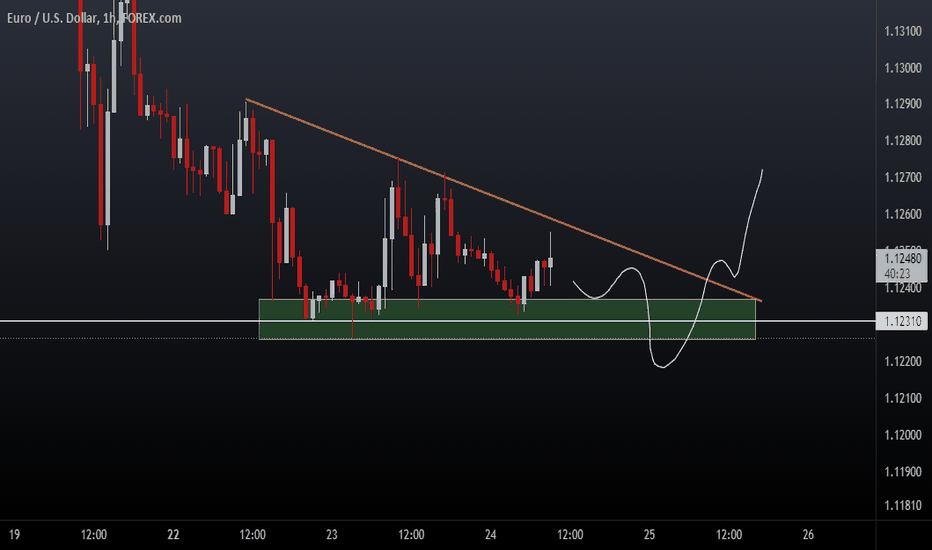Select the 1.12100 price axis label
Screen dimensions: 932x550
pyautogui.click(x=902, y=398)
